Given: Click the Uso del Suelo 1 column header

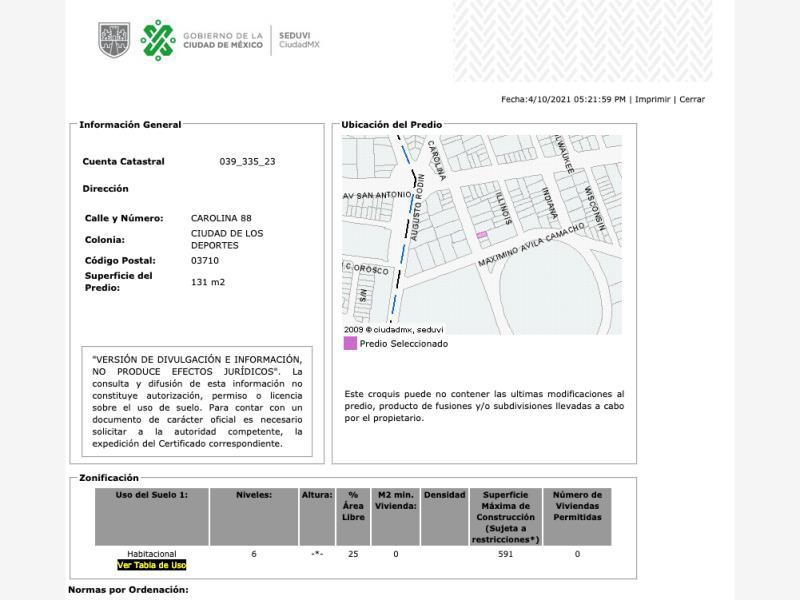Looking at the screenshot, I should pyautogui.click(x=152, y=517).
